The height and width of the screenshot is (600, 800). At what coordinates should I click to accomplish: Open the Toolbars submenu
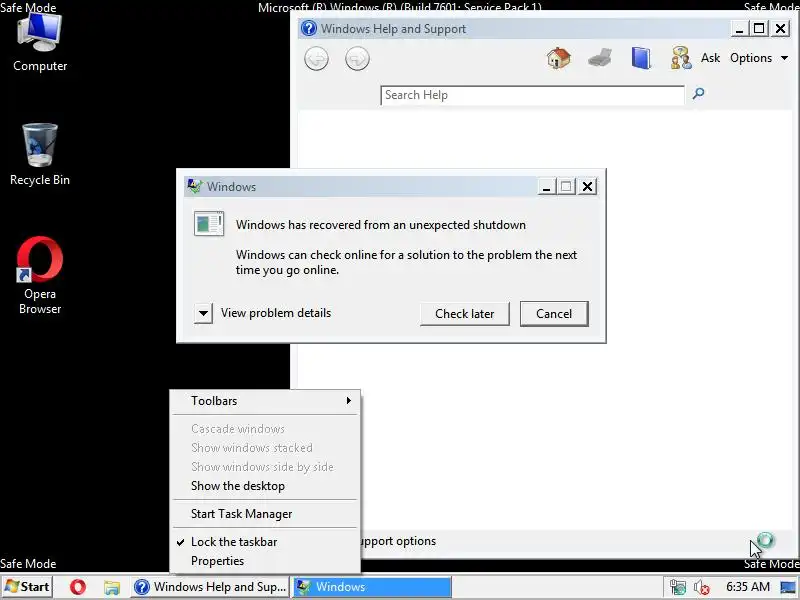(x=265, y=401)
